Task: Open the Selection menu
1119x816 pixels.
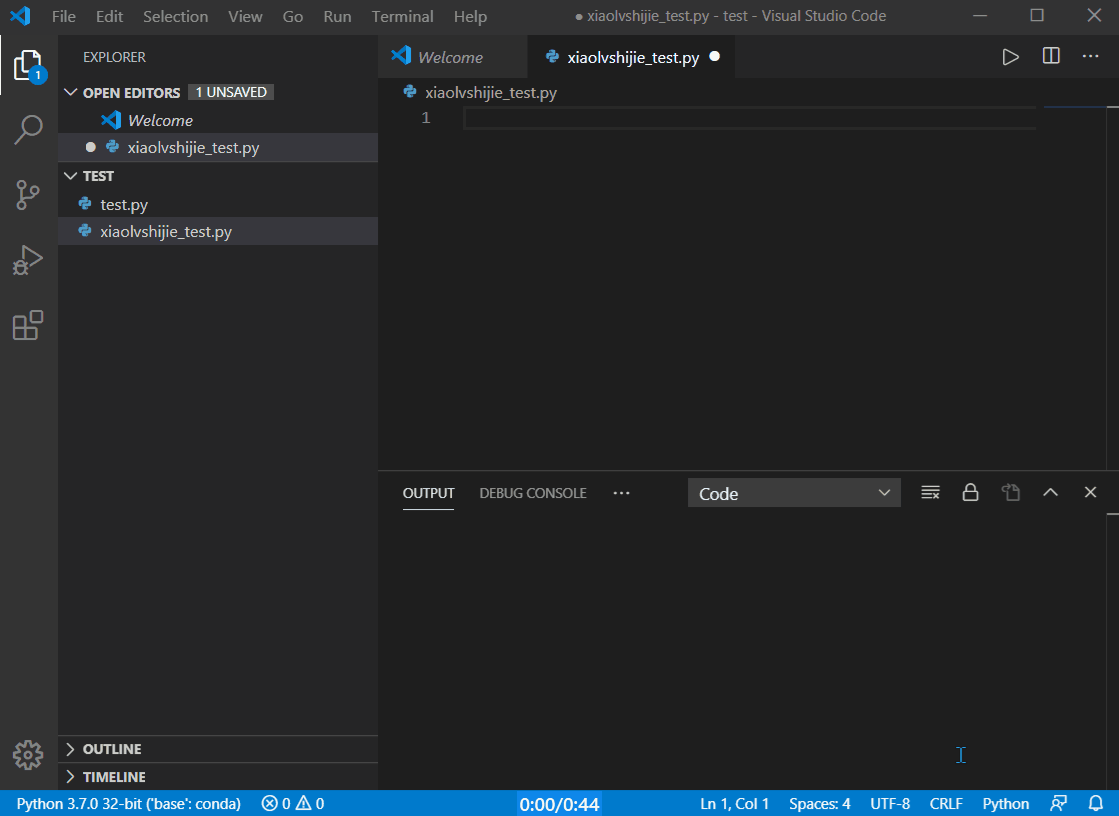Action: (x=176, y=16)
